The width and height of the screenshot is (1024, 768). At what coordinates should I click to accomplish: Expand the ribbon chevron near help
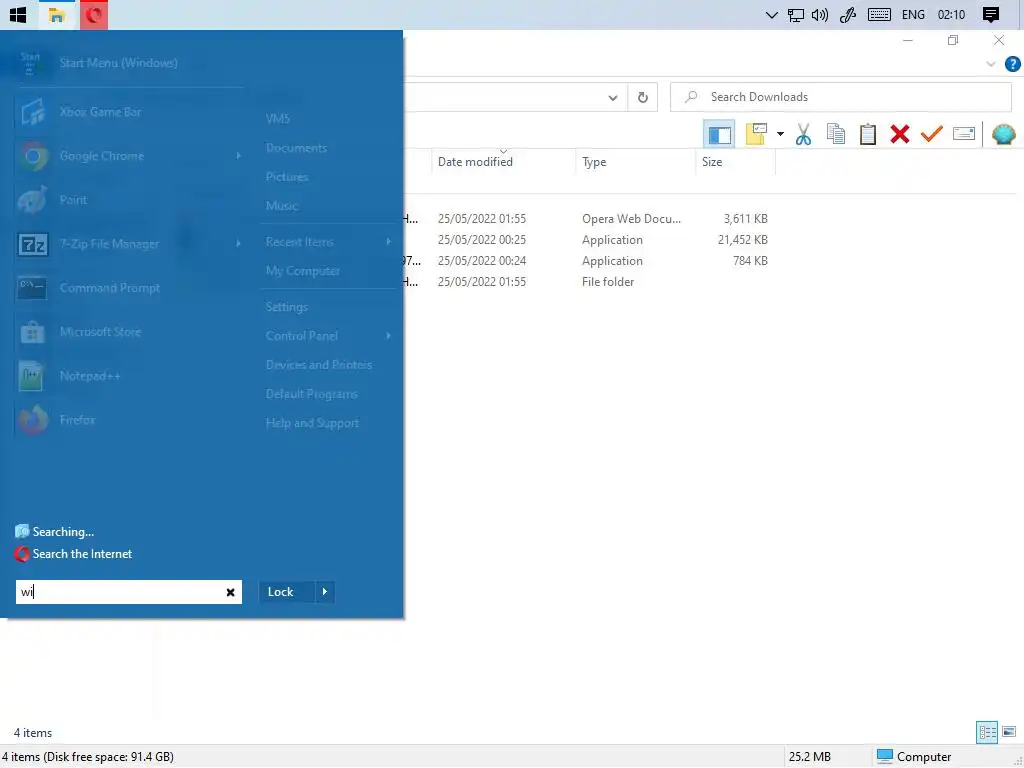(991, 64)
